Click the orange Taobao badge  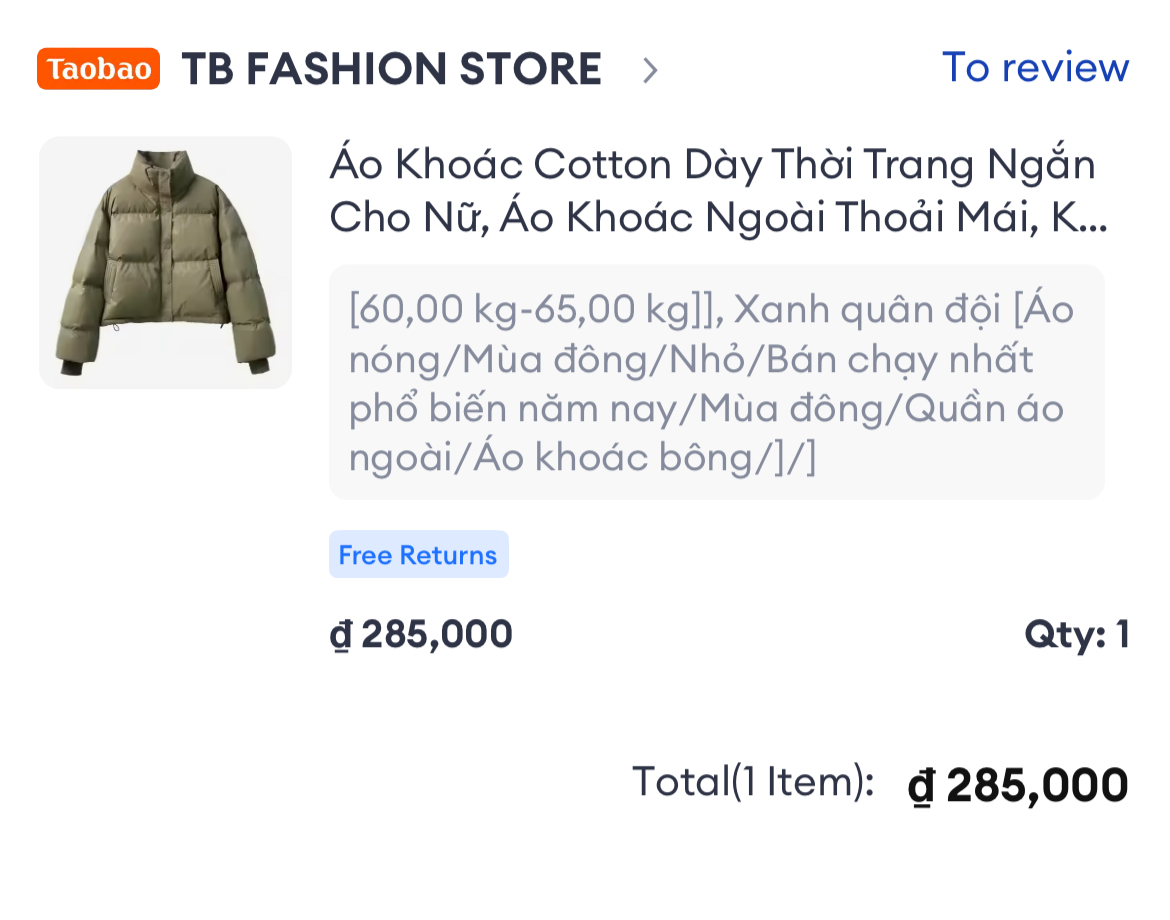tap(98, 69)
